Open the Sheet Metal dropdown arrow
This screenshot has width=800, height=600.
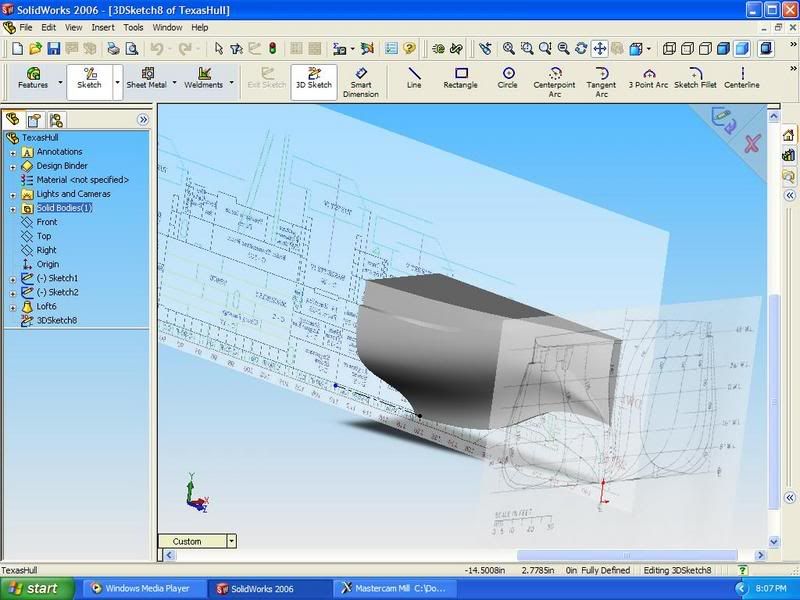tap(174, 82)
